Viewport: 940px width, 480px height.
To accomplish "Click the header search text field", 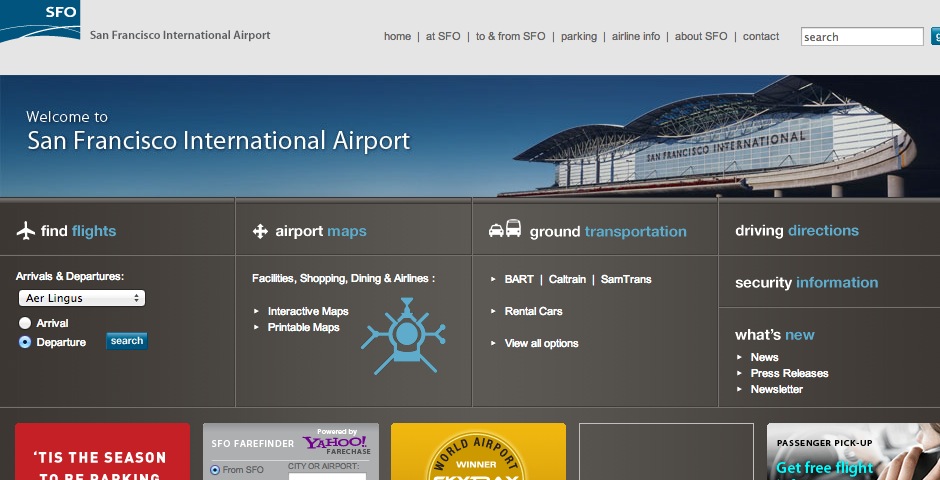I will [x=862, y=37].
